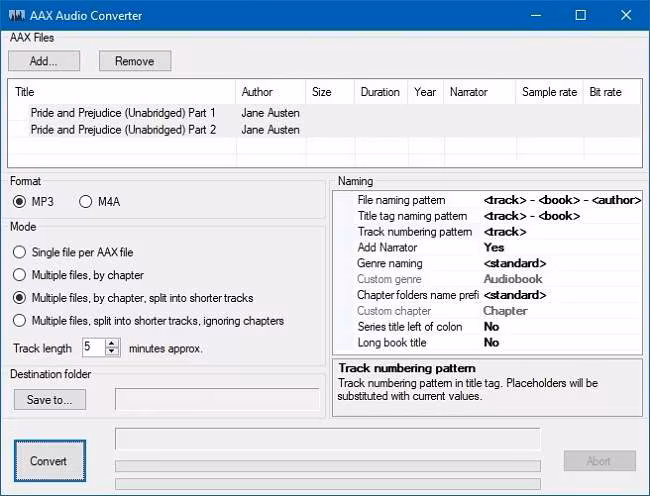Click the Abort button
650x496 pixels.
tap(599, 461)
